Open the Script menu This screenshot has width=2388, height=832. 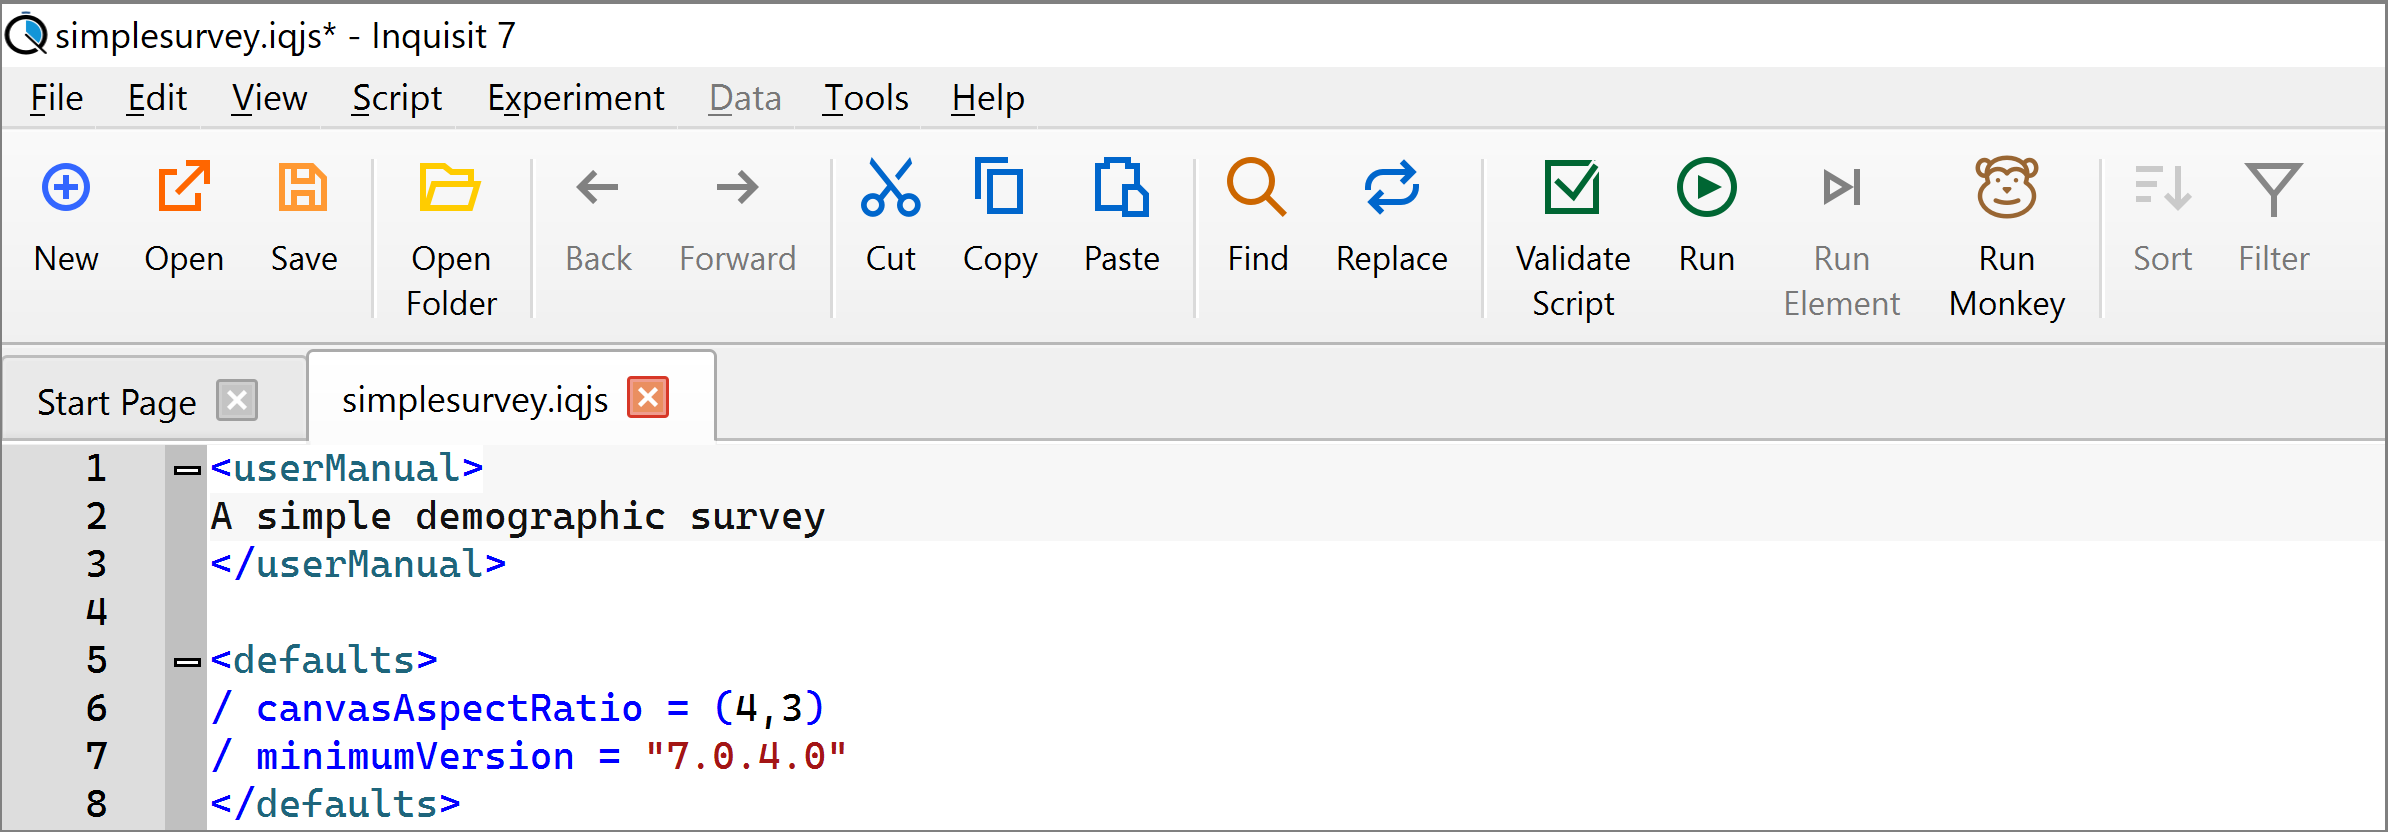(x=396, y=98)
